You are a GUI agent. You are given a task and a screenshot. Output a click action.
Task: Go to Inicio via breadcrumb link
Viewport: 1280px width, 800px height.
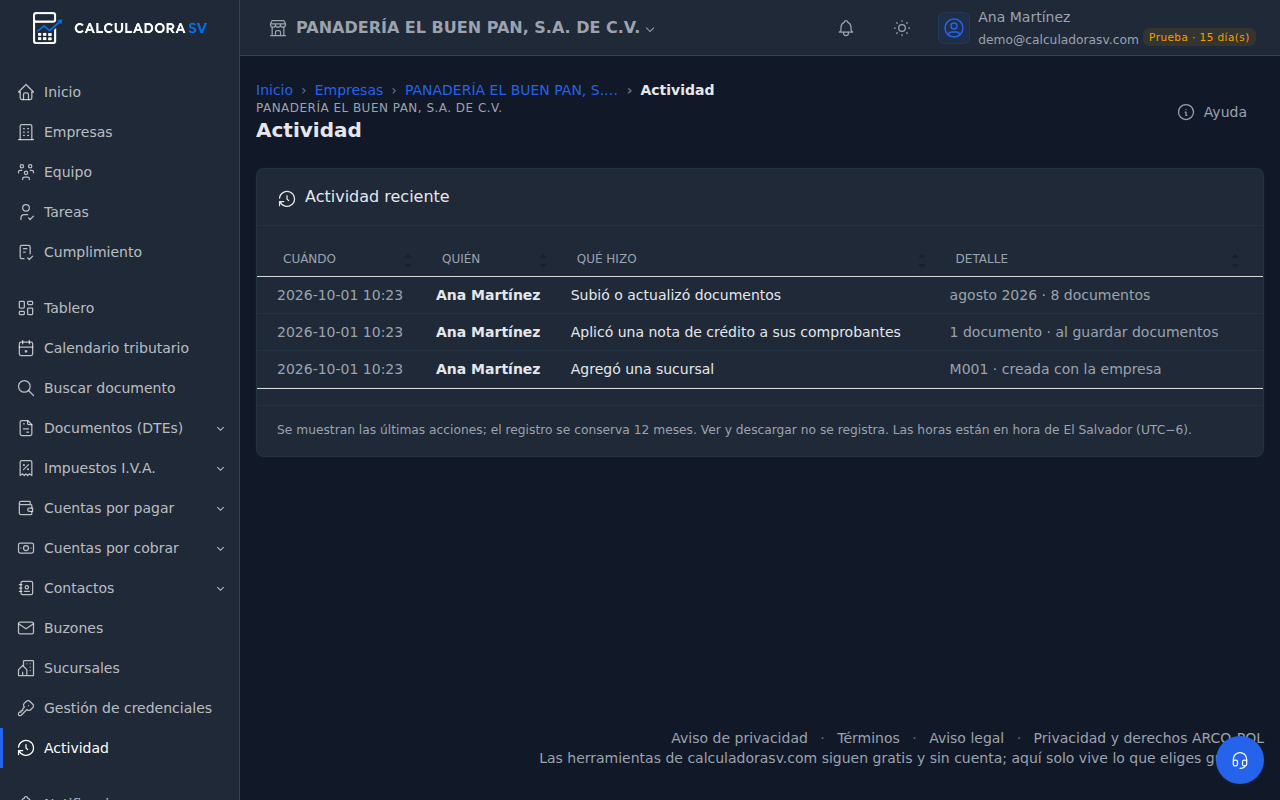click(x=274, y=90)
